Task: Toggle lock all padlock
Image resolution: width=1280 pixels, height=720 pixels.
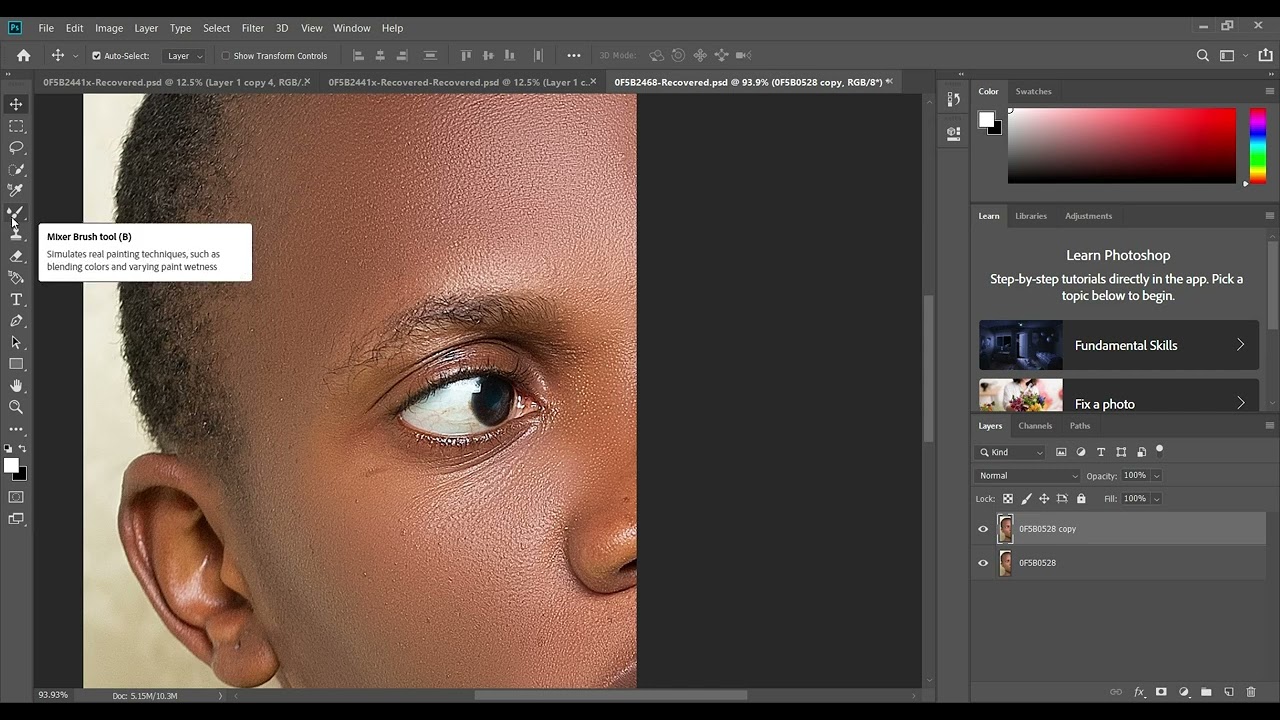Action: pyautogui.click(x=1081, y=498)
